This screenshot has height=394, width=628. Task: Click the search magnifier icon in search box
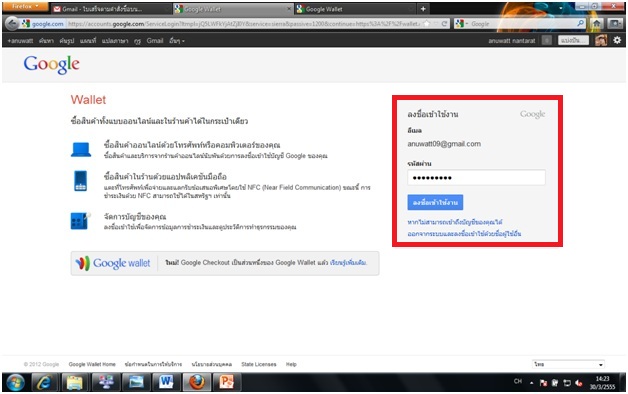click(580, 24)
